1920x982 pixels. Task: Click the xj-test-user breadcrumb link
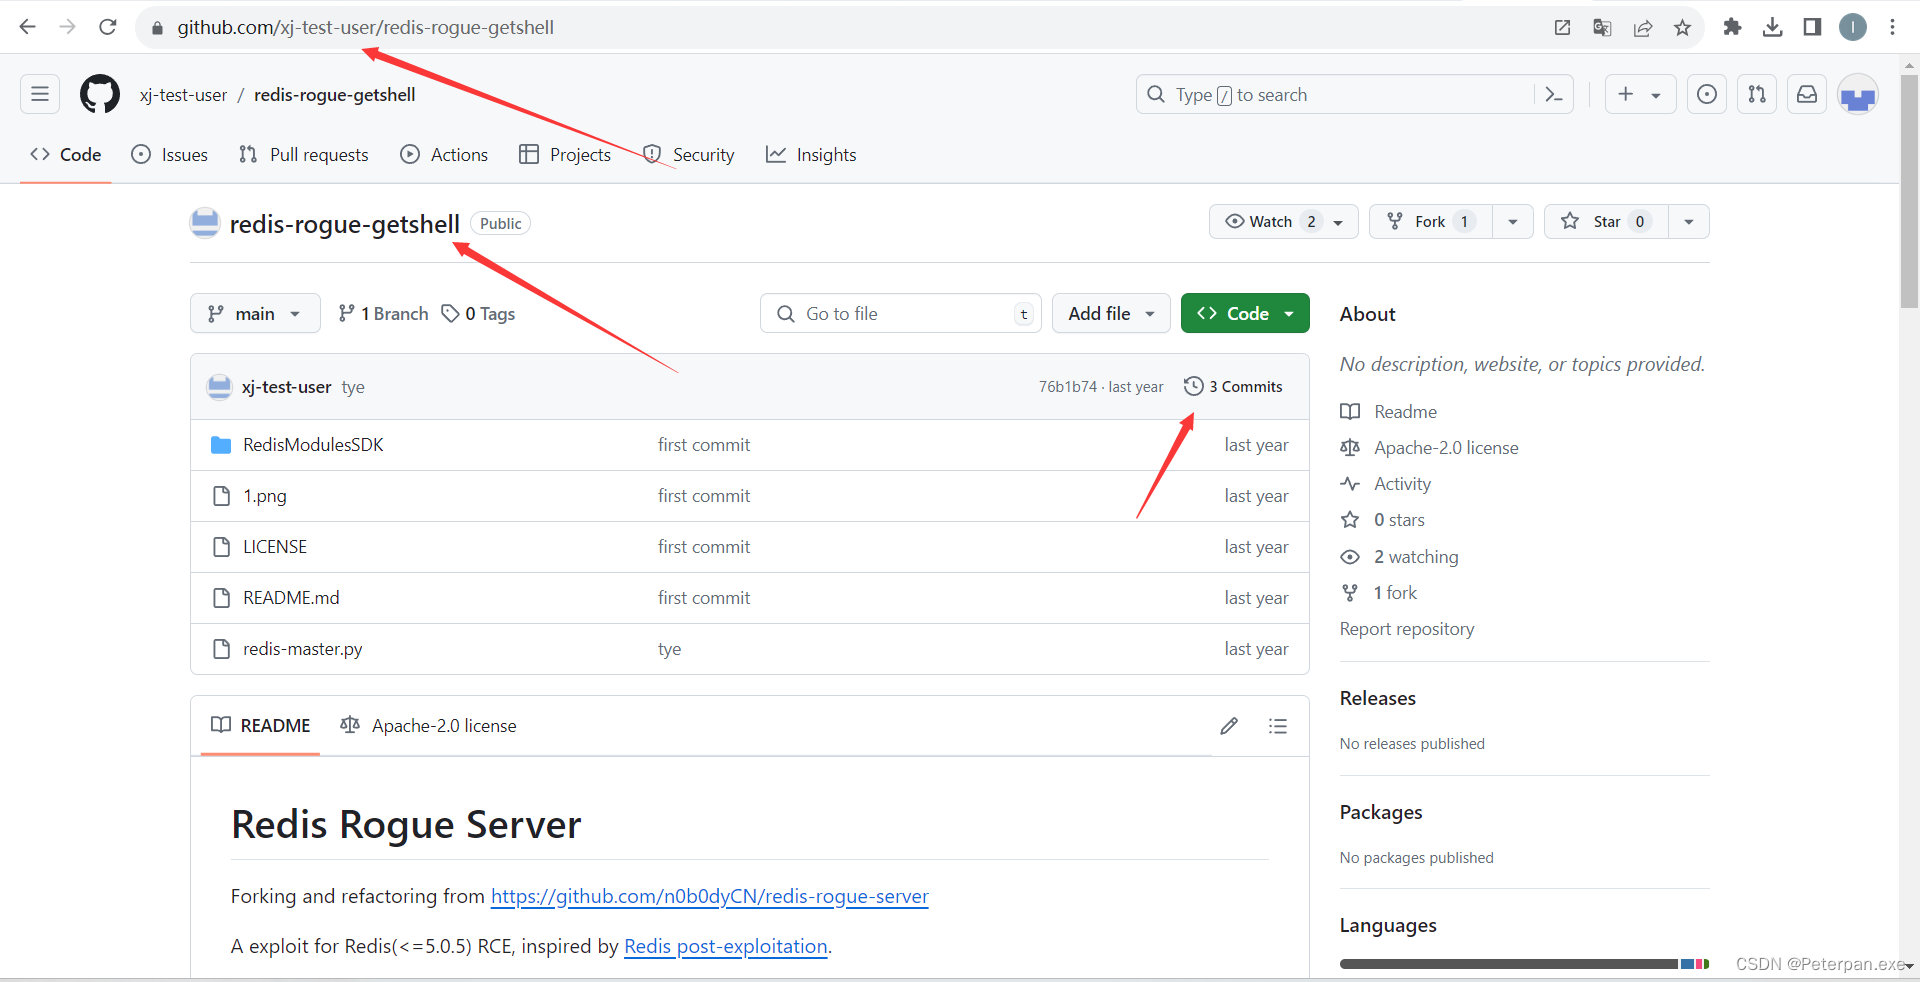point(184,95)
